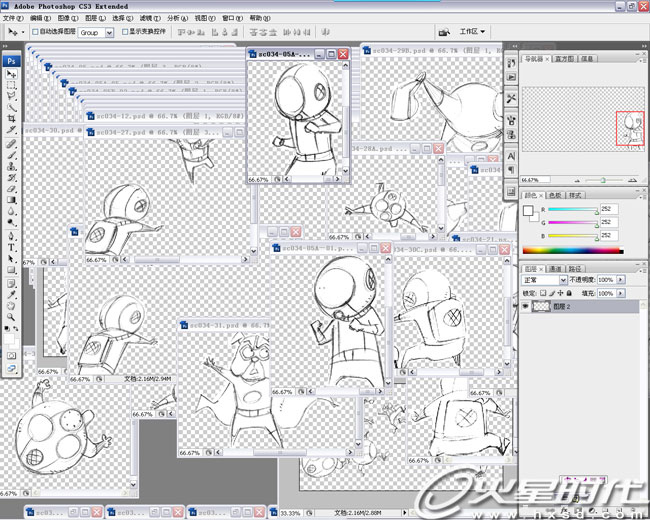The width and height of the screenshot is (650, 520).
Task: Open the 文件 (File) menu
Action: [13, 18]
